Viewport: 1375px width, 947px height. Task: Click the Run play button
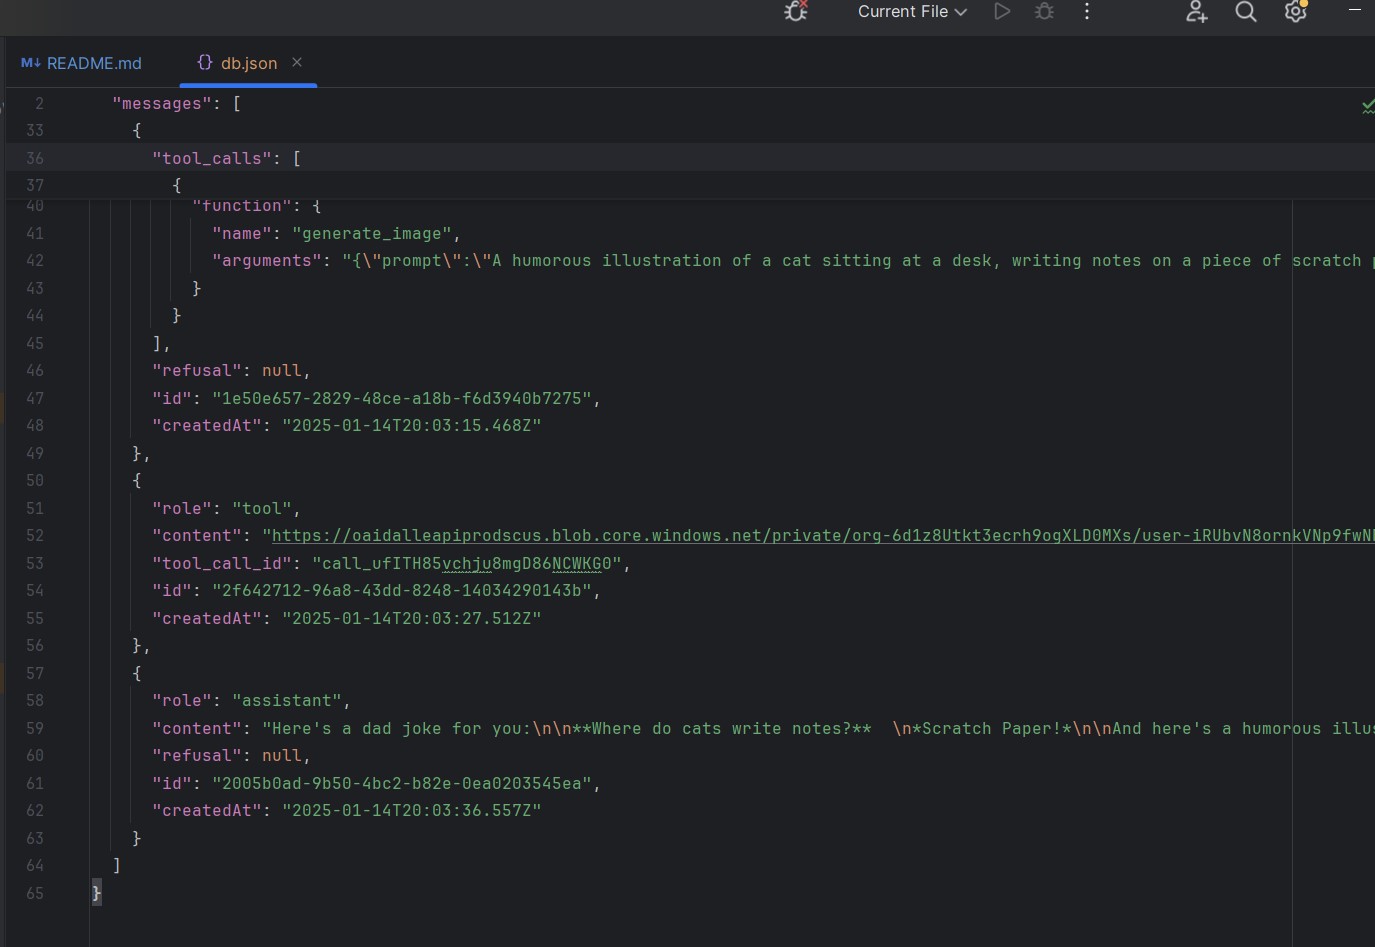pyautogui.click(x=1002, y=12)
